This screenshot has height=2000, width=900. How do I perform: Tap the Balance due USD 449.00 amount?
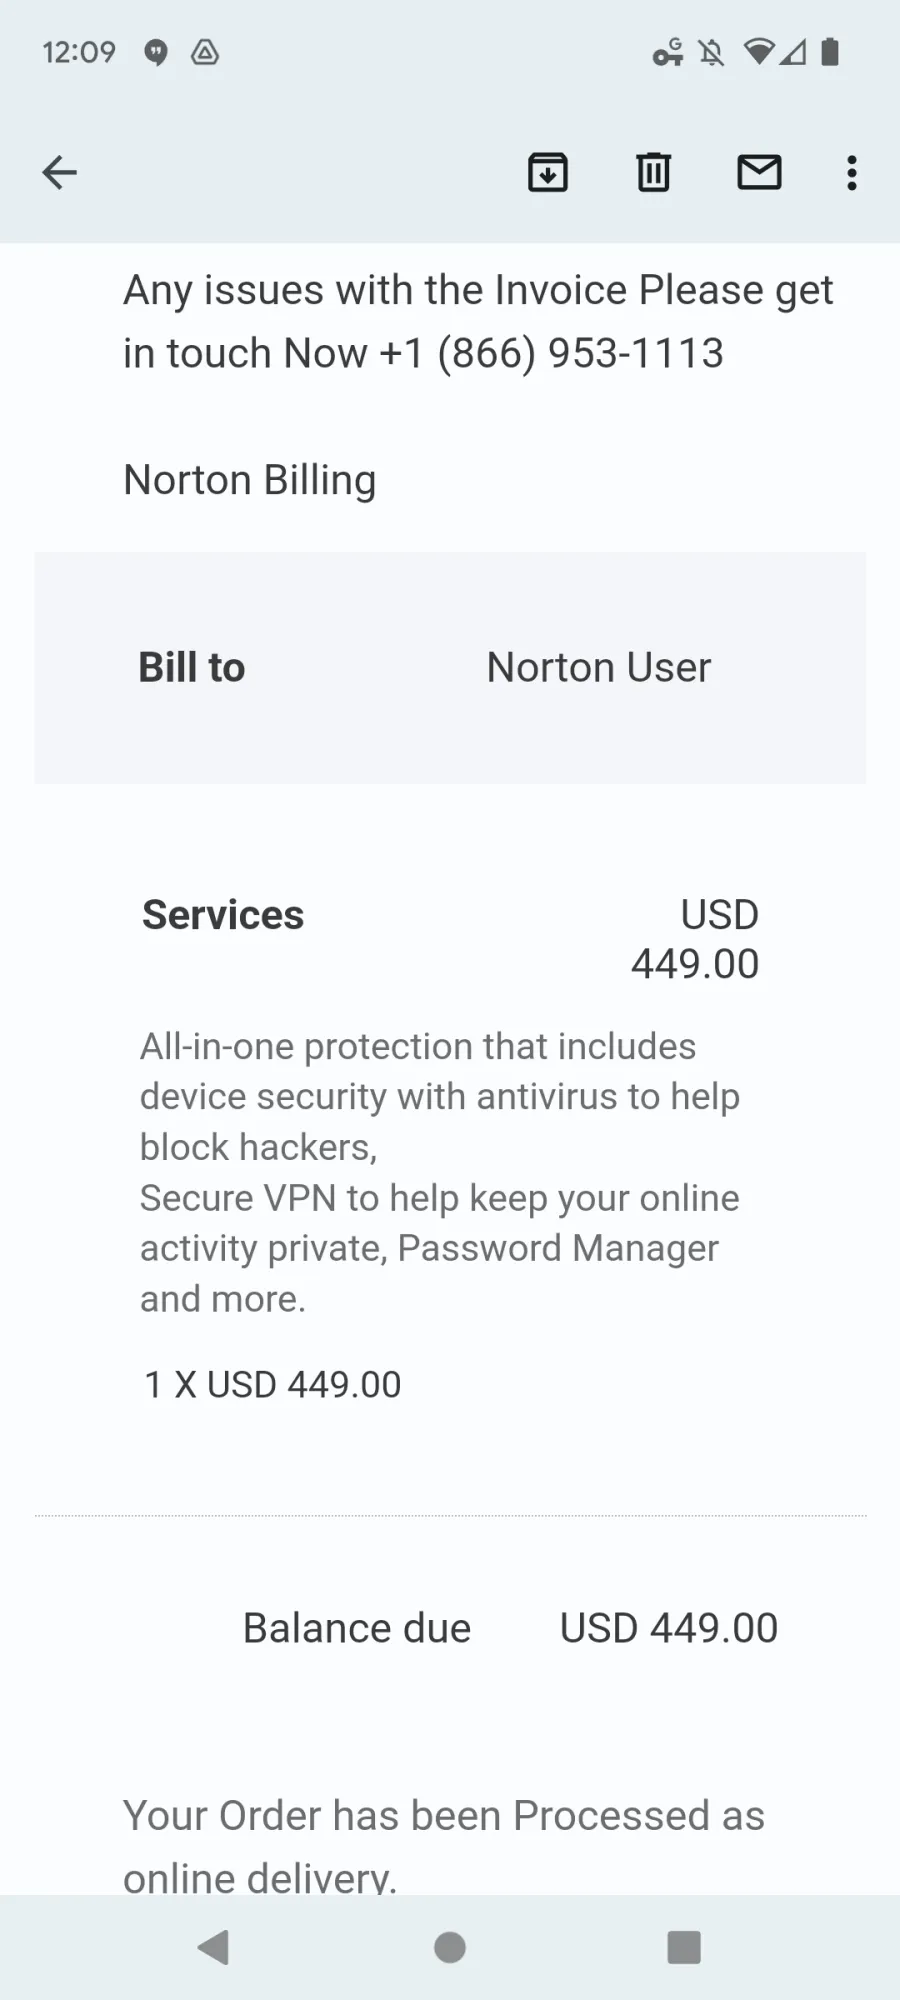669,1628
